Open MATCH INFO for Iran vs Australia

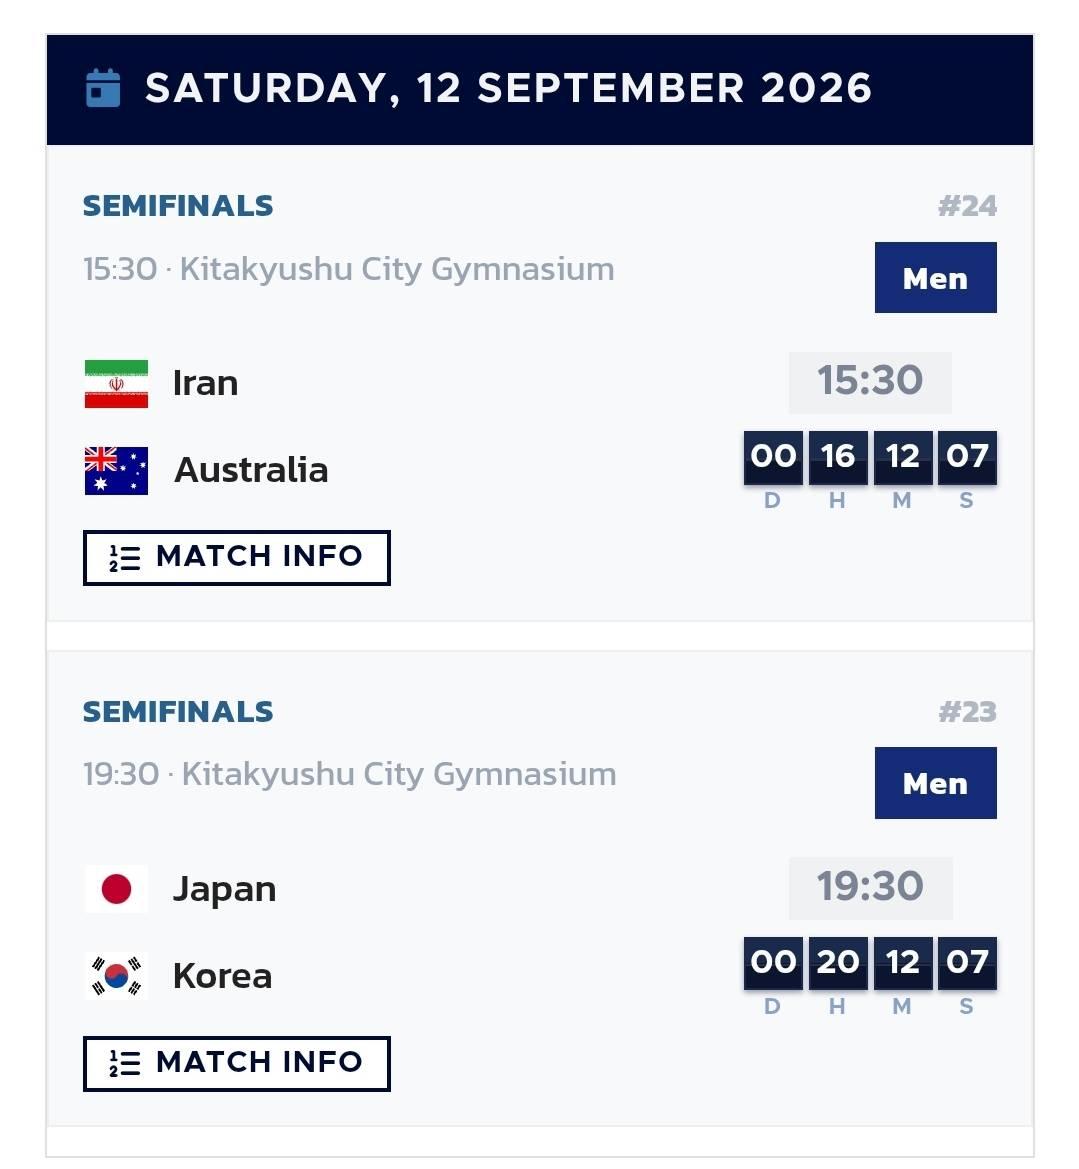coord(236,558)
